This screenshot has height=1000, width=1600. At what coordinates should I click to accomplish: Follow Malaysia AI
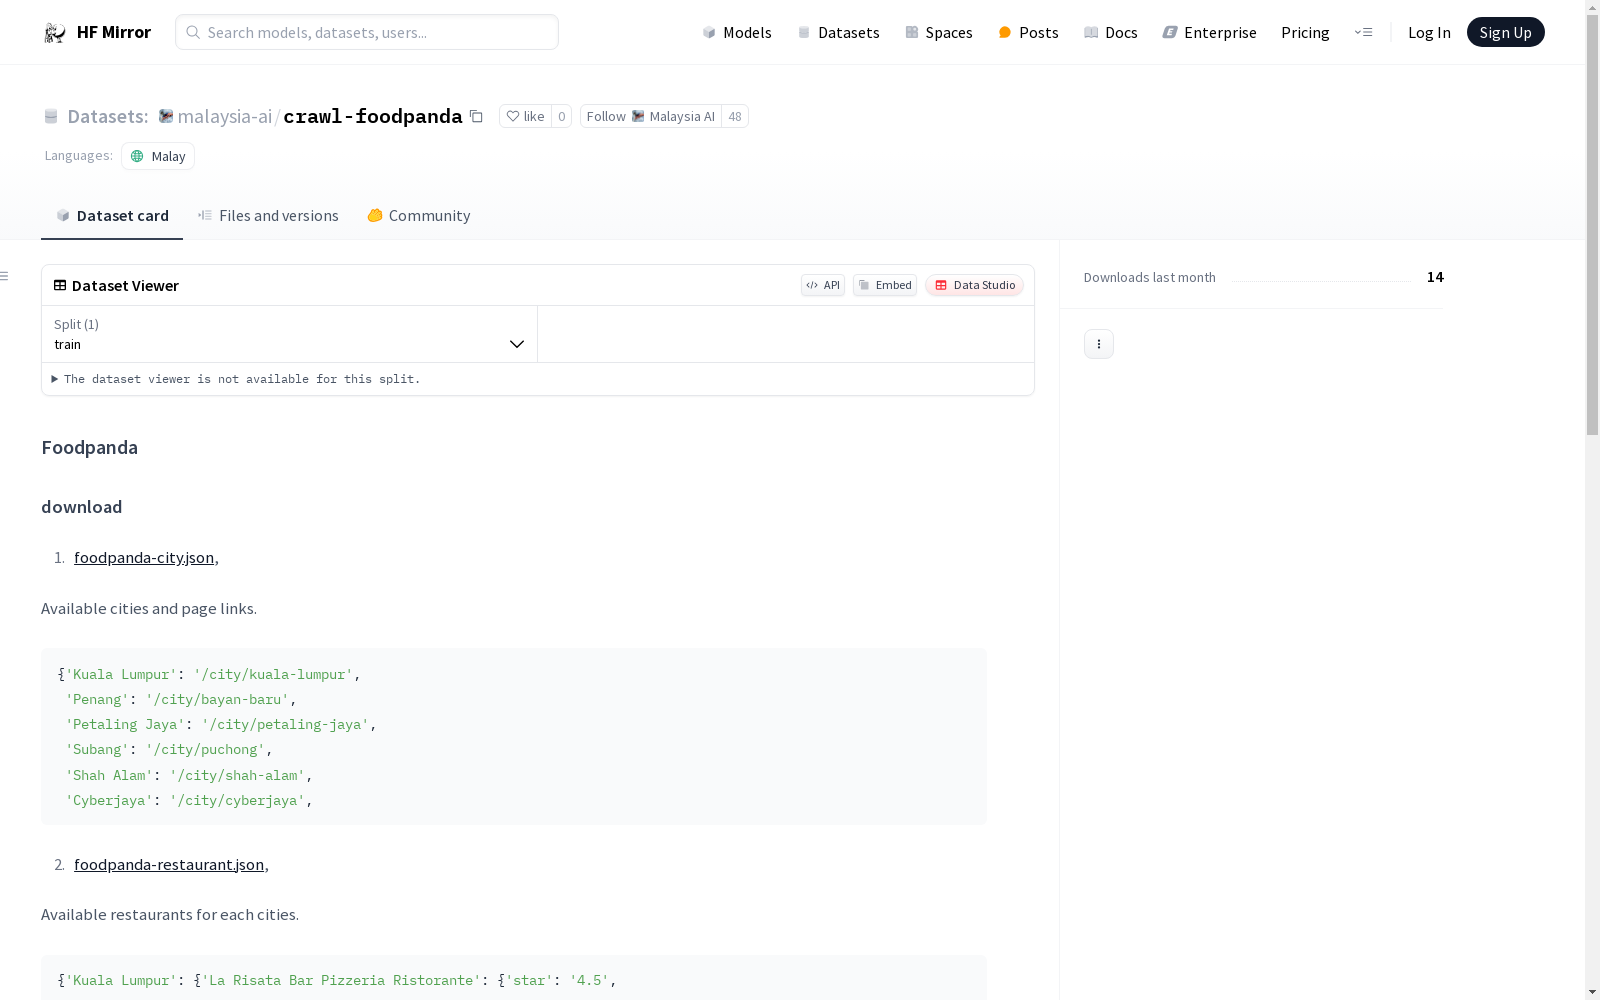tap(651, 116)
